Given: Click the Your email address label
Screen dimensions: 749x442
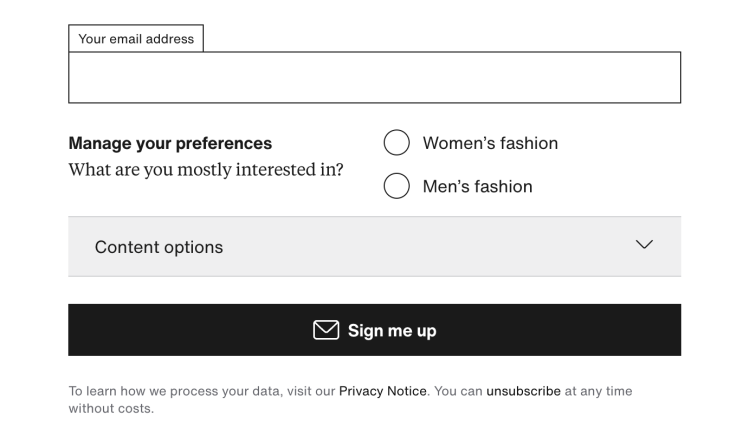Looking at the screenshot, I should [136, 39].
